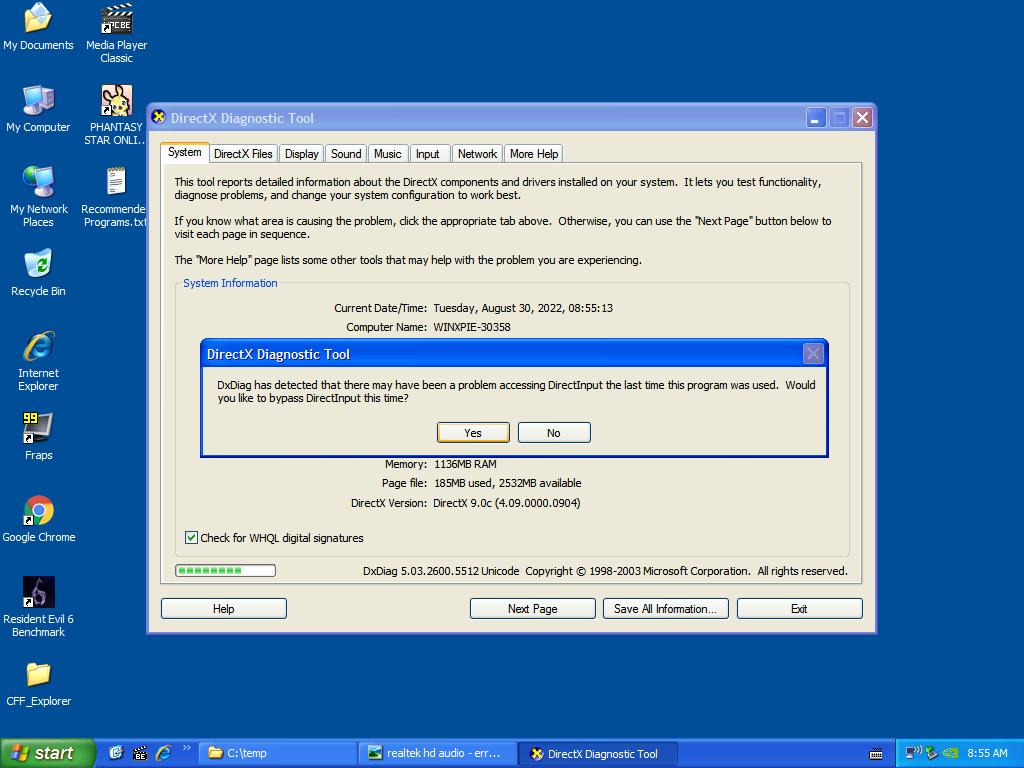Click the Help button

(x=223, y=609)
